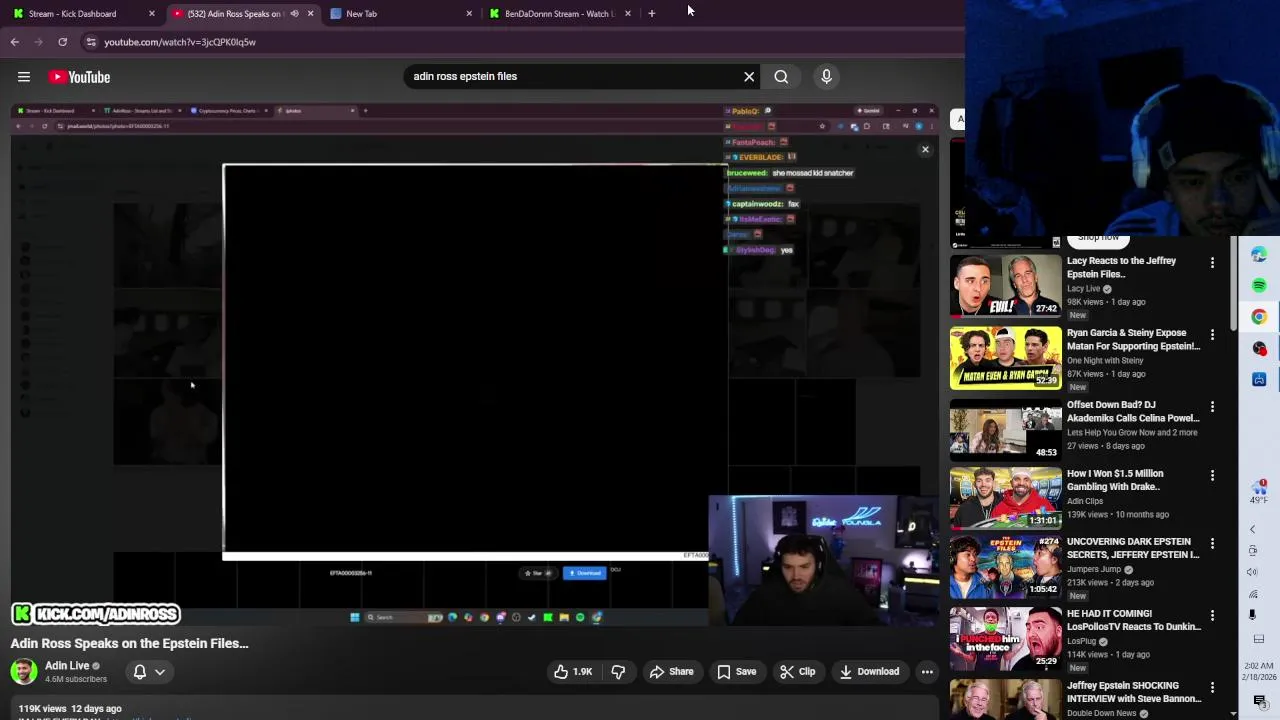Open site information icon in address bar
The image size is (1280, 720).
click(x=91, y=42)
